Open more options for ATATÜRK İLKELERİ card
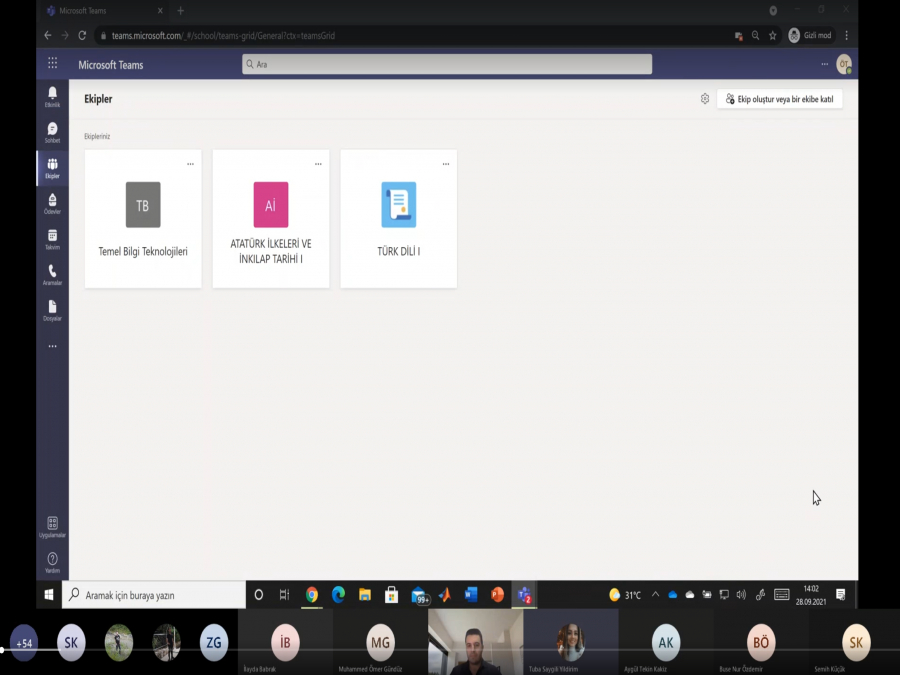 pyautogui.click(x=318, y=164)
